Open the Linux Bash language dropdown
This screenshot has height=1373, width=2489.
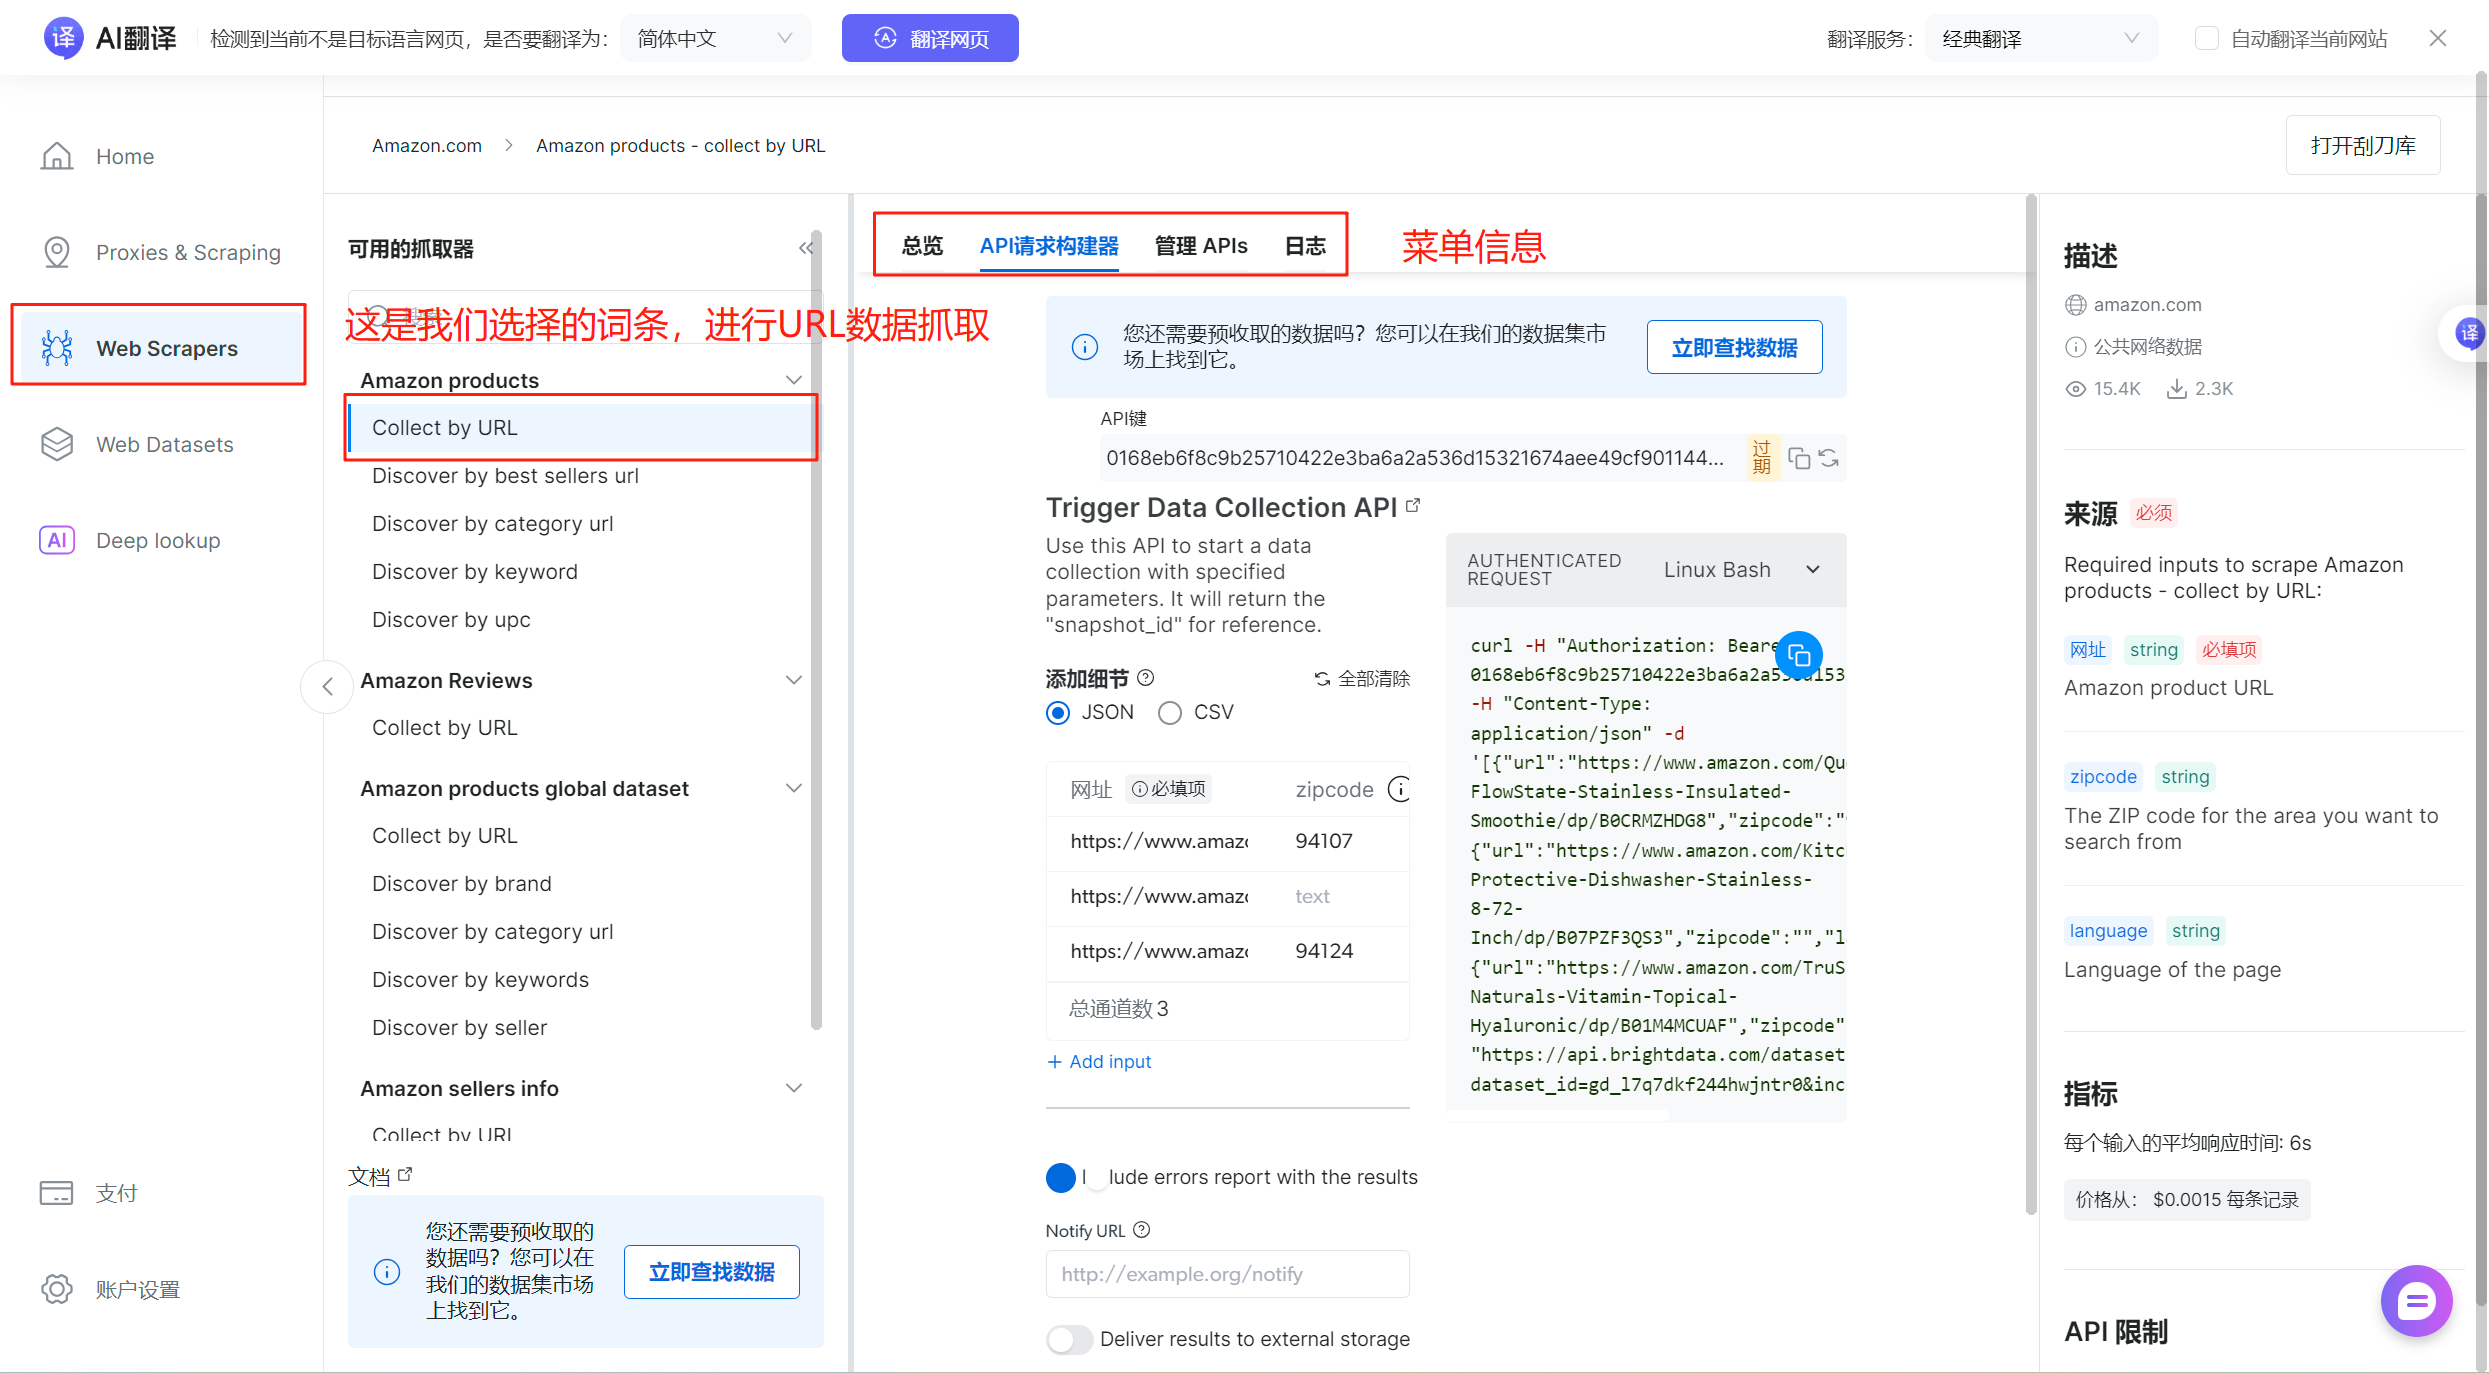point(1741,569)
